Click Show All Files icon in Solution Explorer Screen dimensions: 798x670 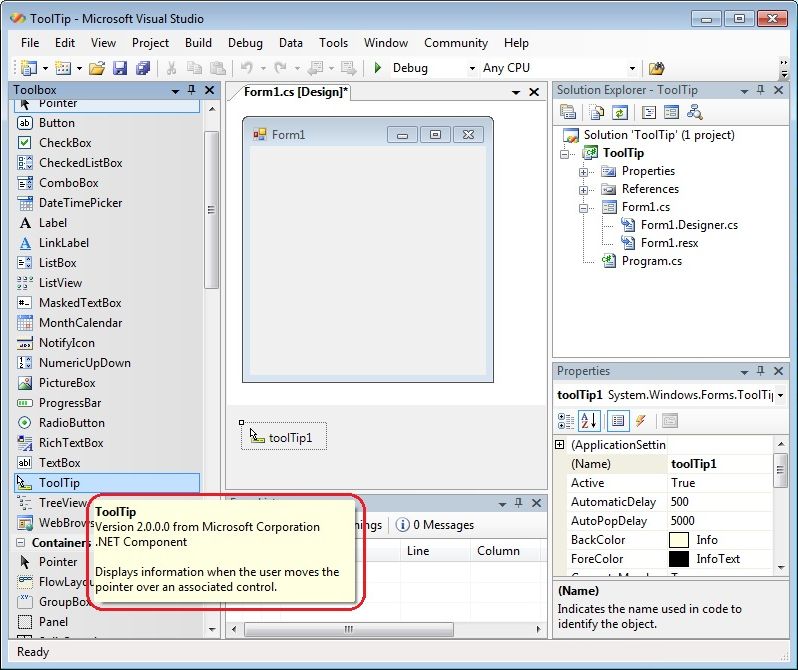(596, 112)
